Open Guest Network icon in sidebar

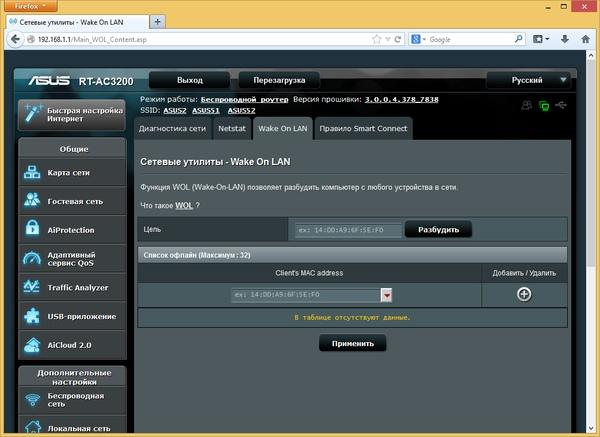(32, 201)
